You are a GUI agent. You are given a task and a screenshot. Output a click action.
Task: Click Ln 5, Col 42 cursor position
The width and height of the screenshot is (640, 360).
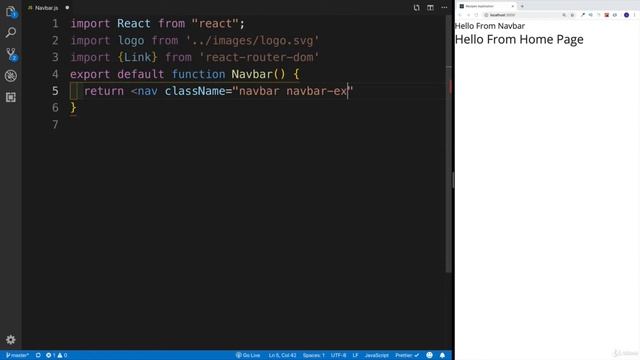coord(282,355)
